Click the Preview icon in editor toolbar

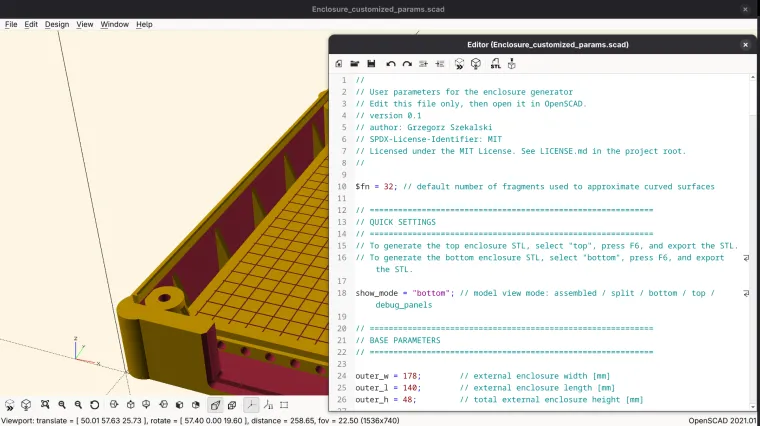click(x=459, y=64)
